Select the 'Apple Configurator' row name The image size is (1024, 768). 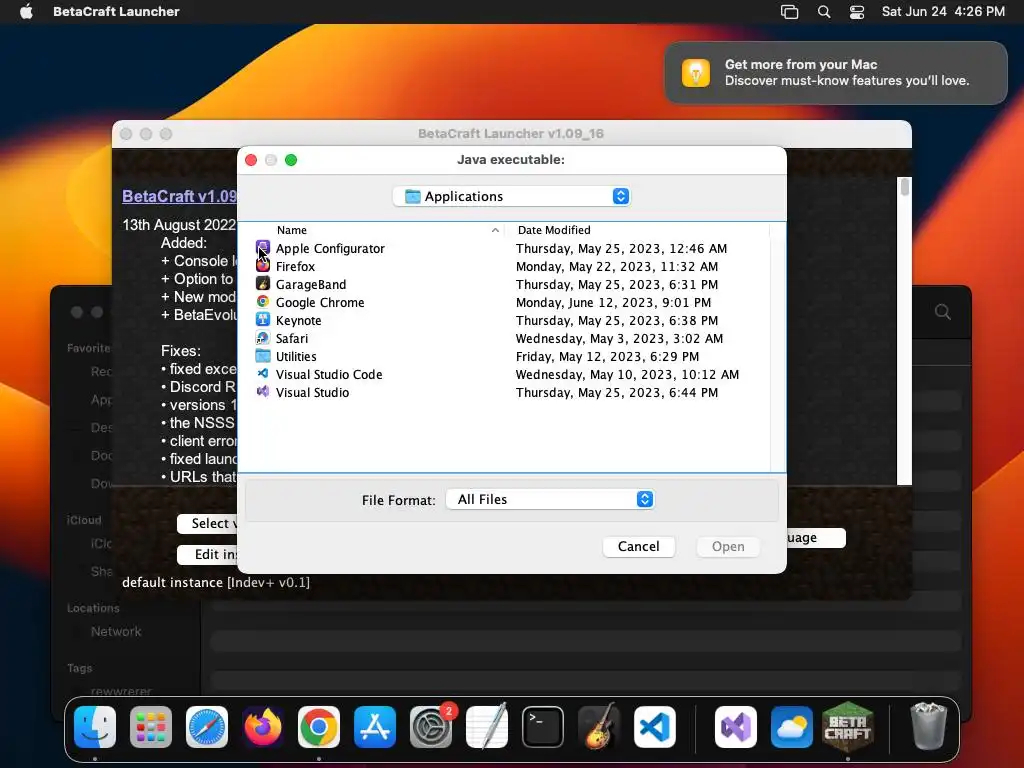[x=330, y=248]
